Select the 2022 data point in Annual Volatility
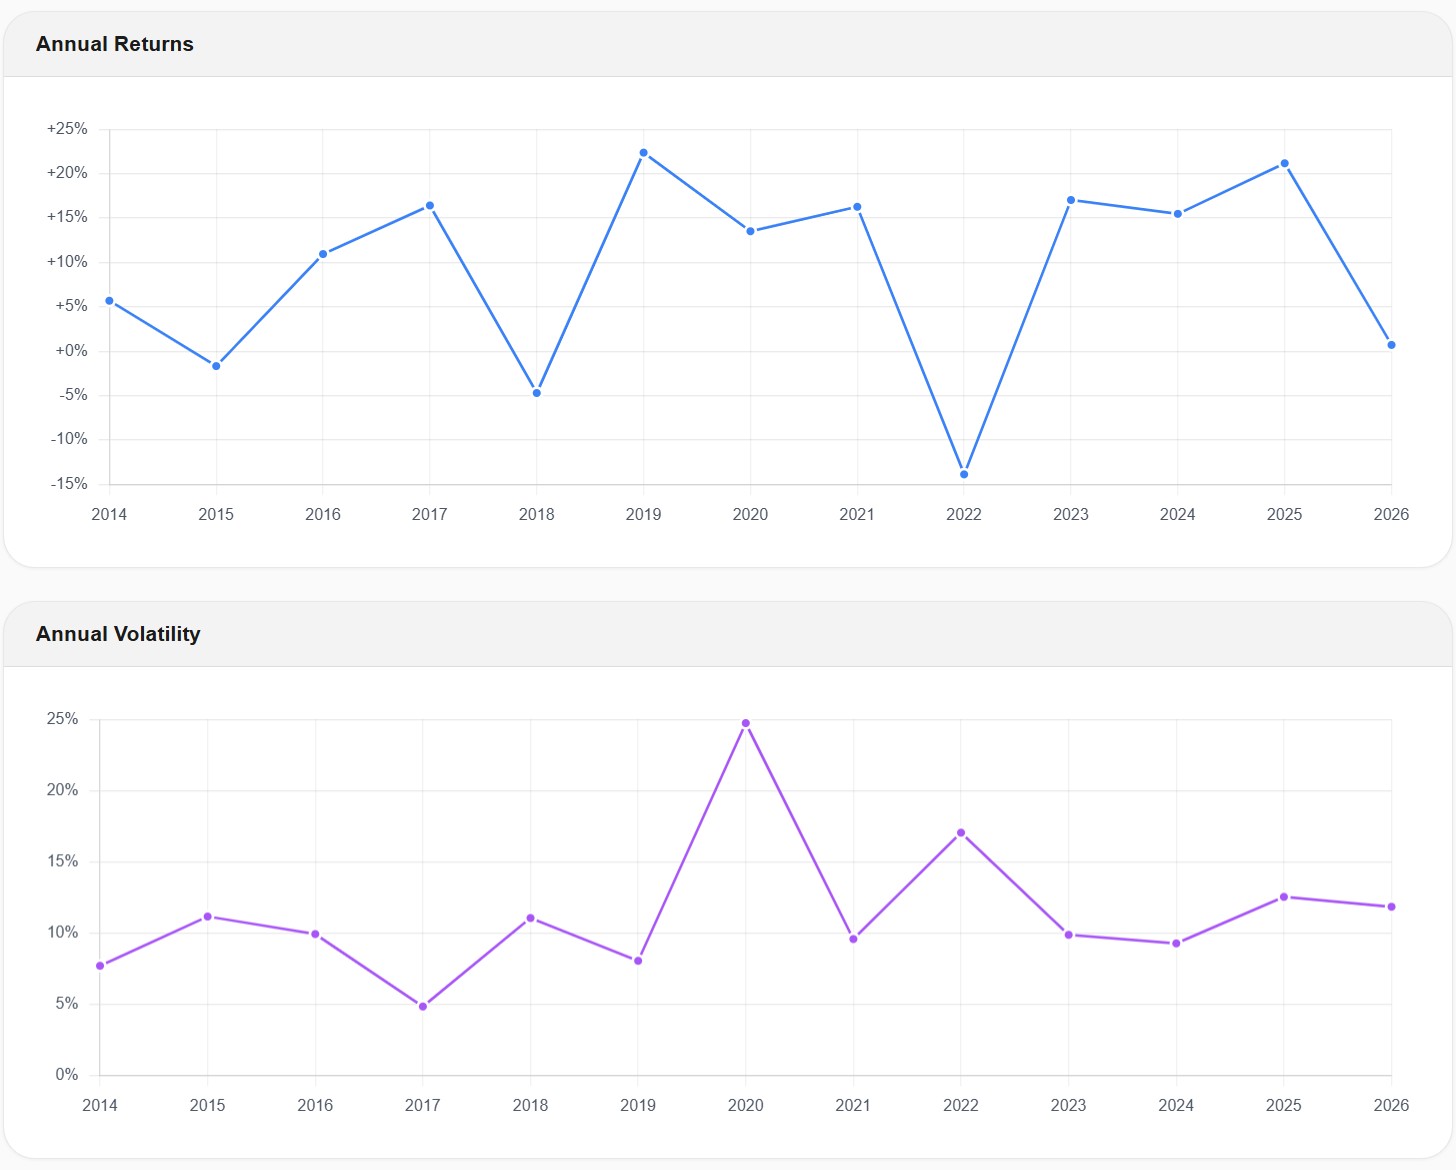Image resolution: width=1456 pixels, height=1170 pixels. point(961,832)
